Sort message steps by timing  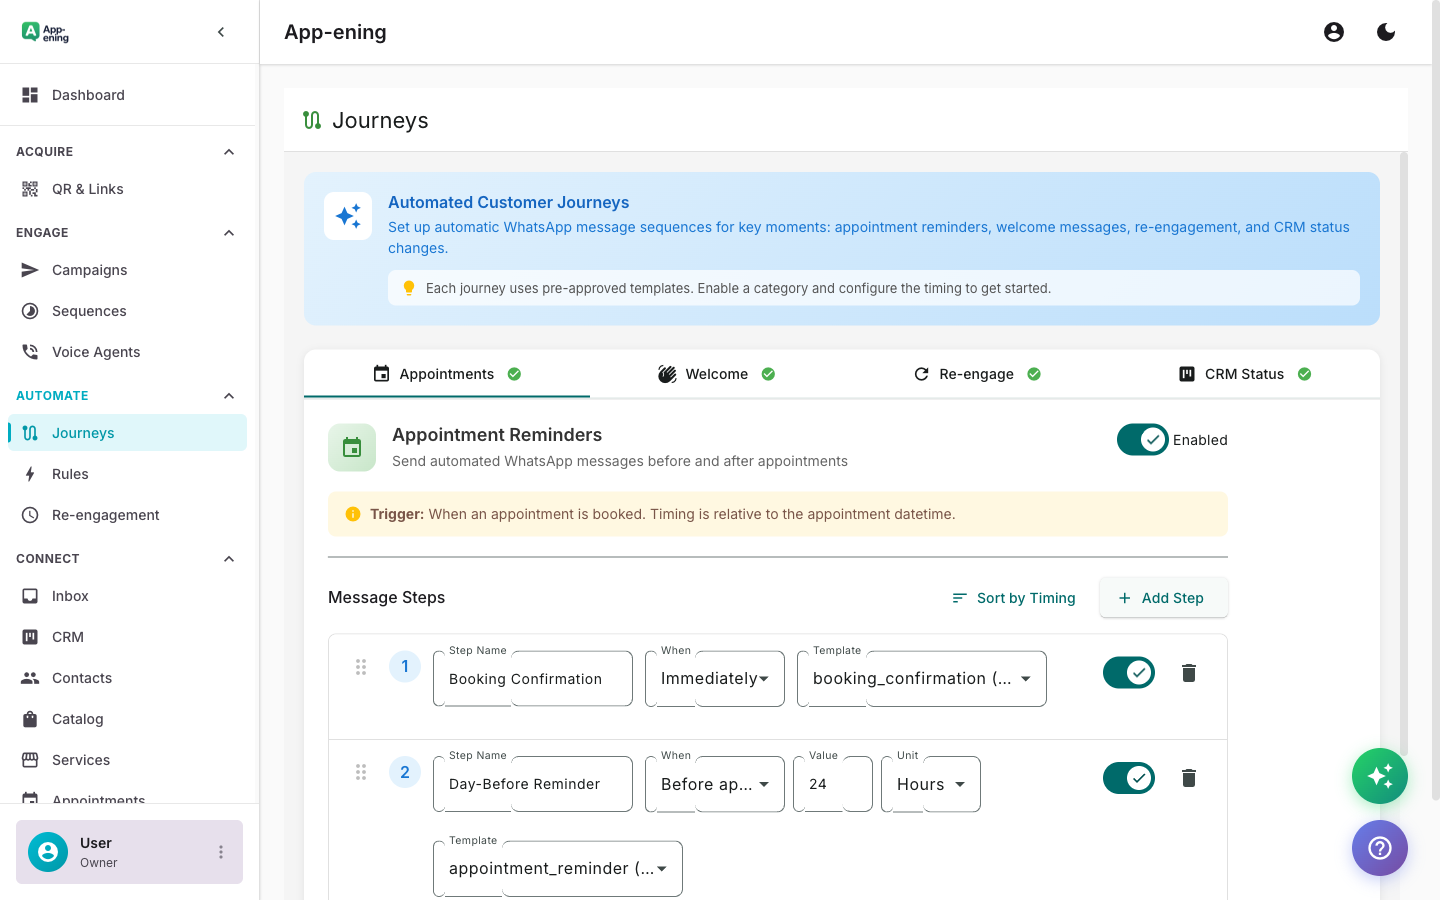pos(1013,597)
